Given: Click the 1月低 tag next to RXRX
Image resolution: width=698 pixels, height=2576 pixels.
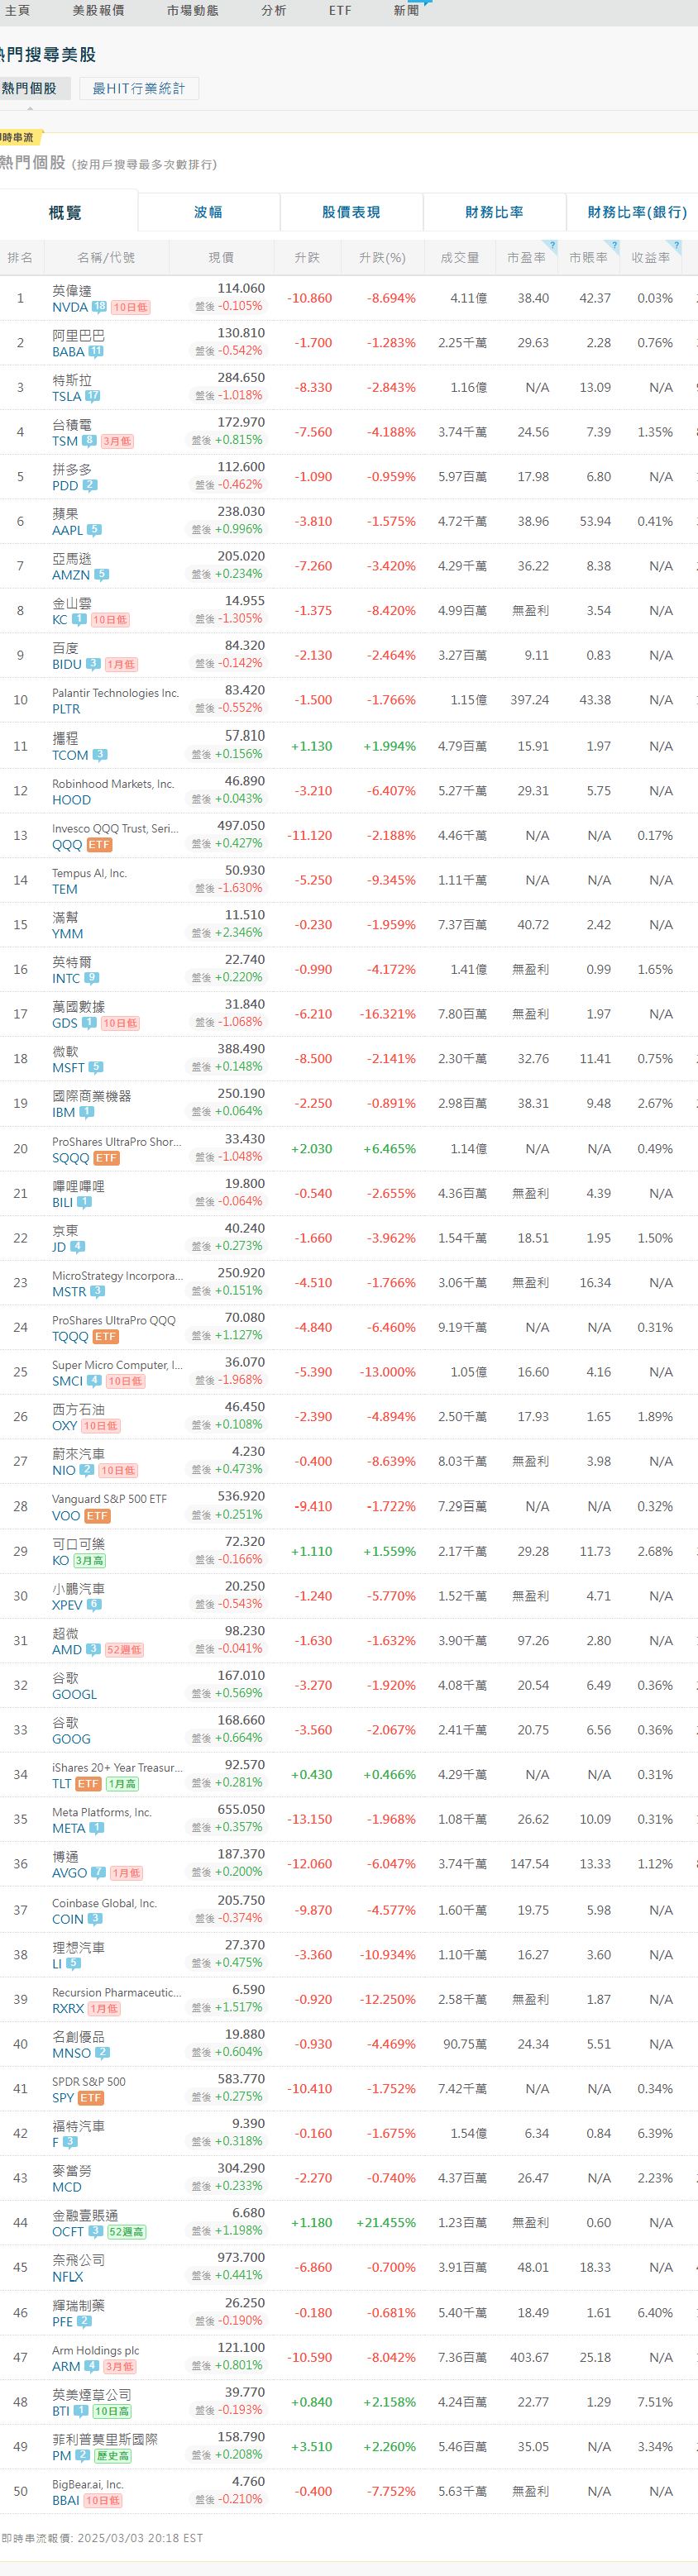Looking at the screenshot, I should click(104, 2009).
